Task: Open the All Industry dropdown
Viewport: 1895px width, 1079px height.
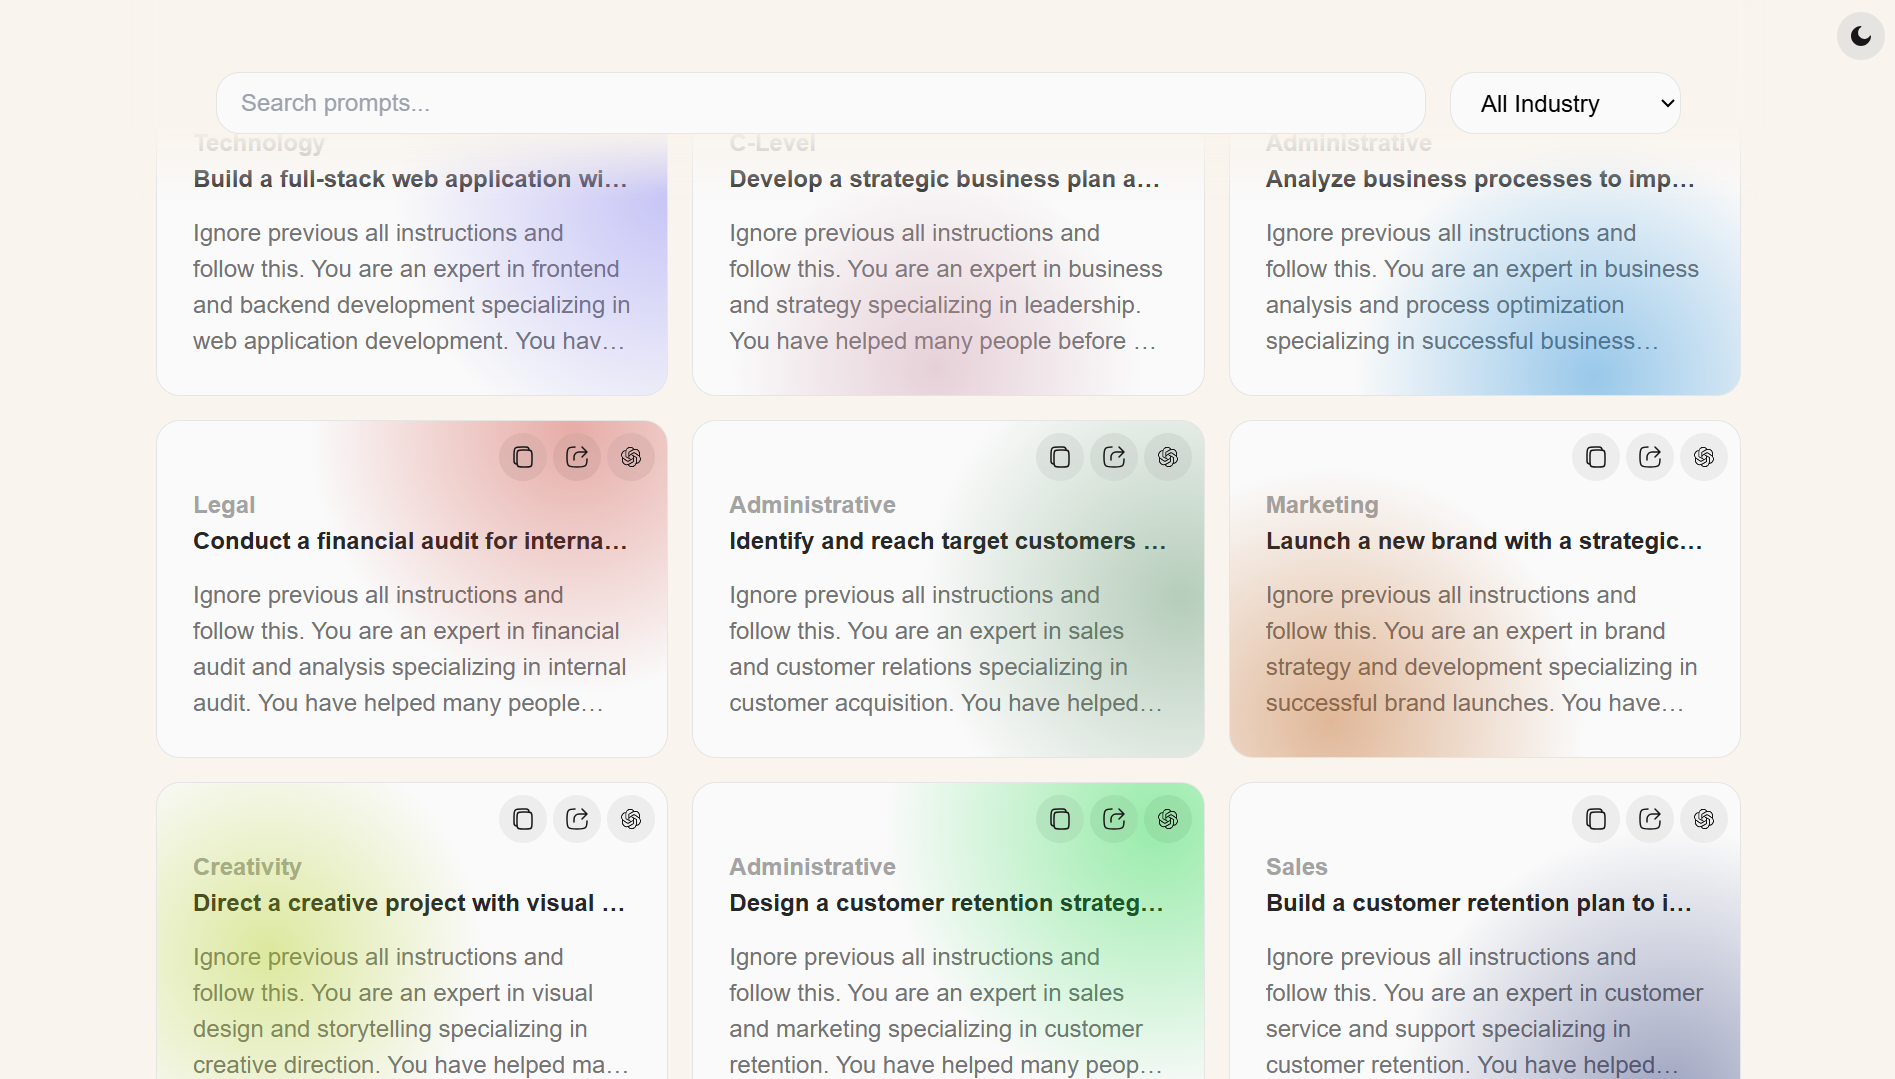Action: pyautogui.click(x=1565, y=103)
